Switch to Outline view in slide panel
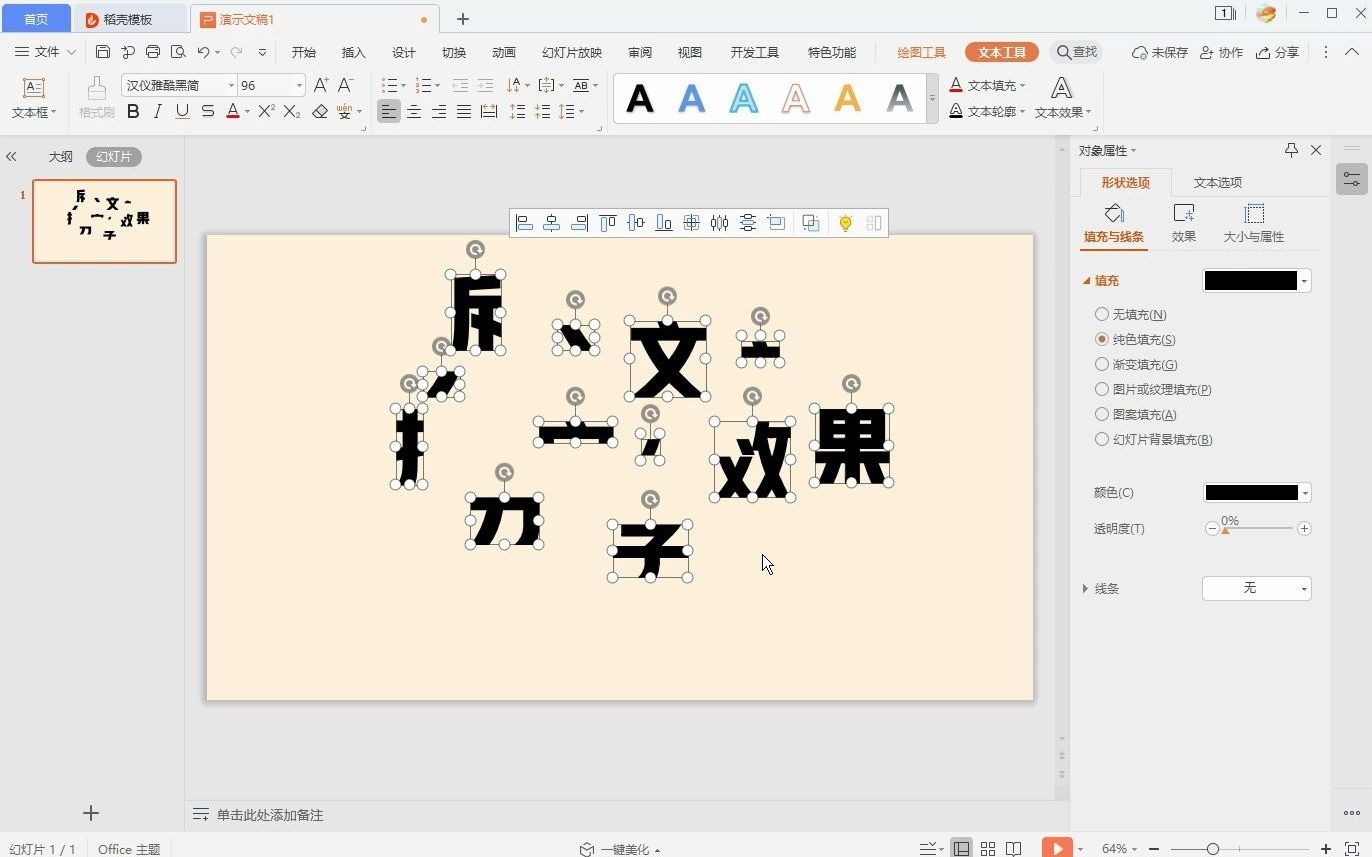The image size is (1372, 857). (61, 157)
